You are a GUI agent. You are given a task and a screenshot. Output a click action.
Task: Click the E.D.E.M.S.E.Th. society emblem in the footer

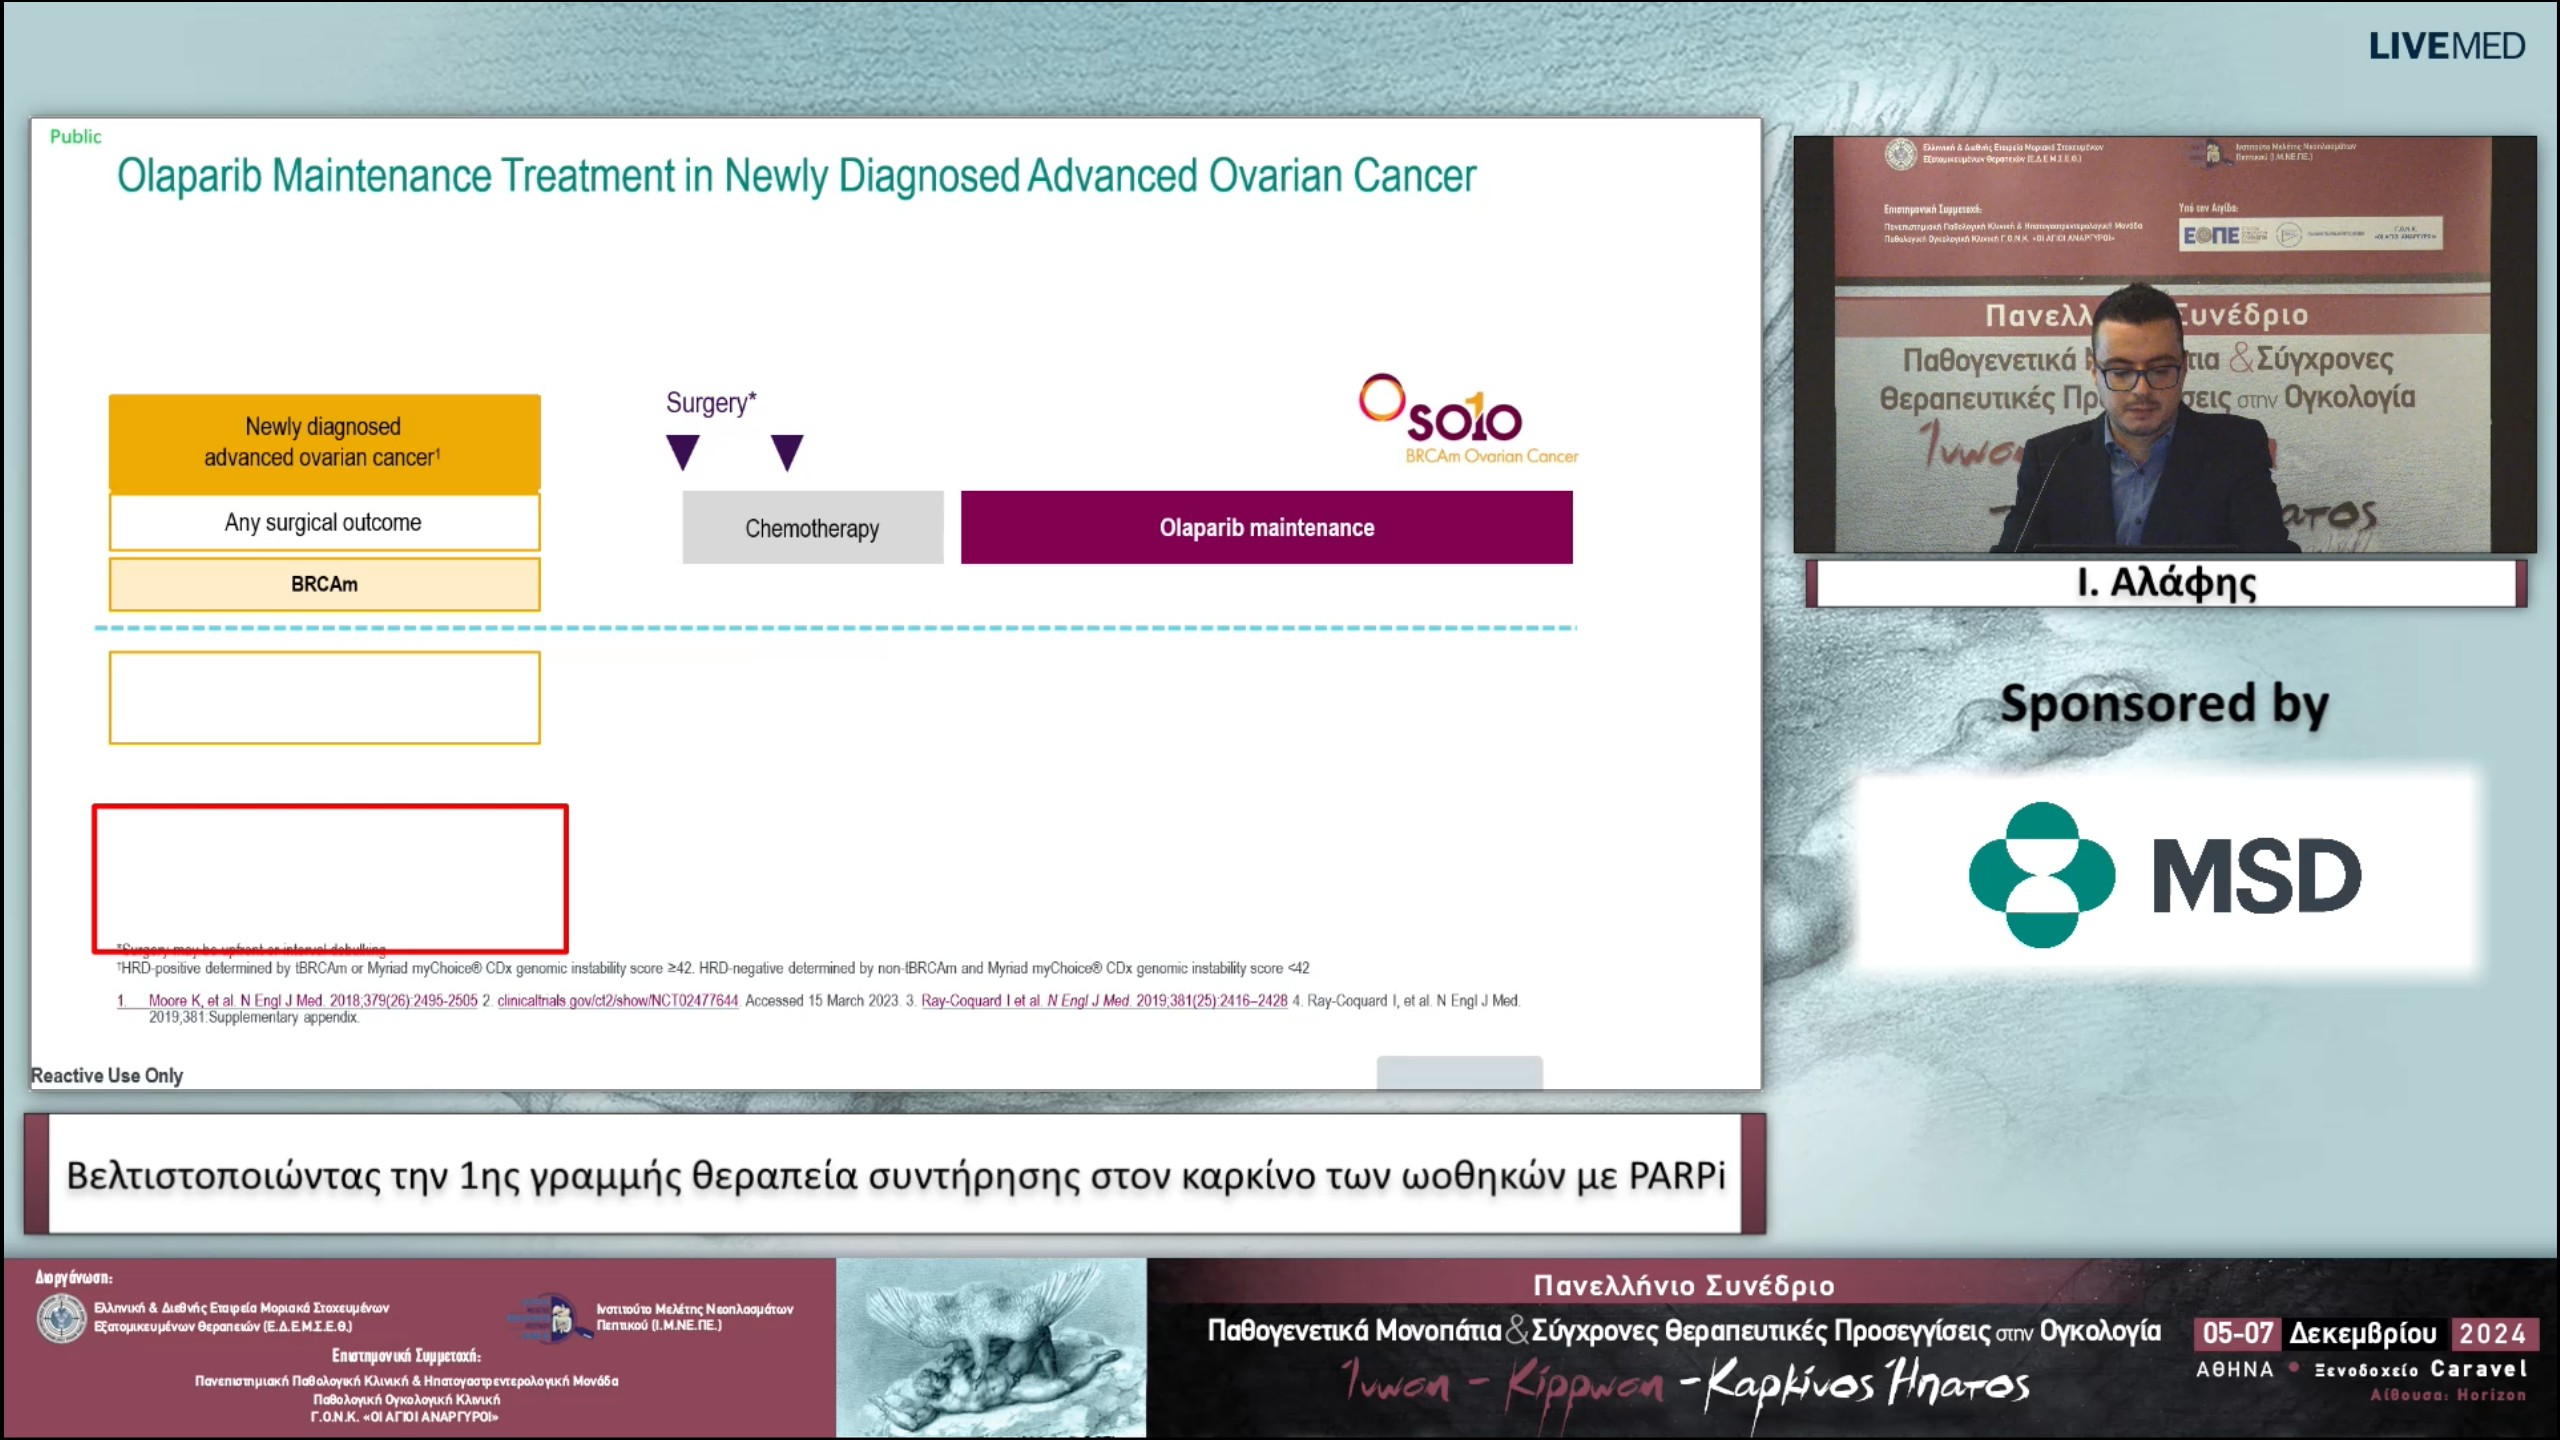coord(61,1317)
